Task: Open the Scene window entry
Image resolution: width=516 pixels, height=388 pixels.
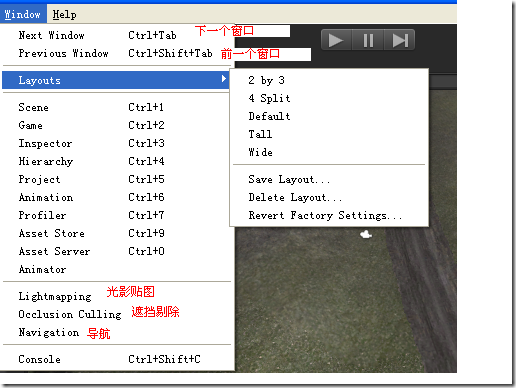Action: 117,107
